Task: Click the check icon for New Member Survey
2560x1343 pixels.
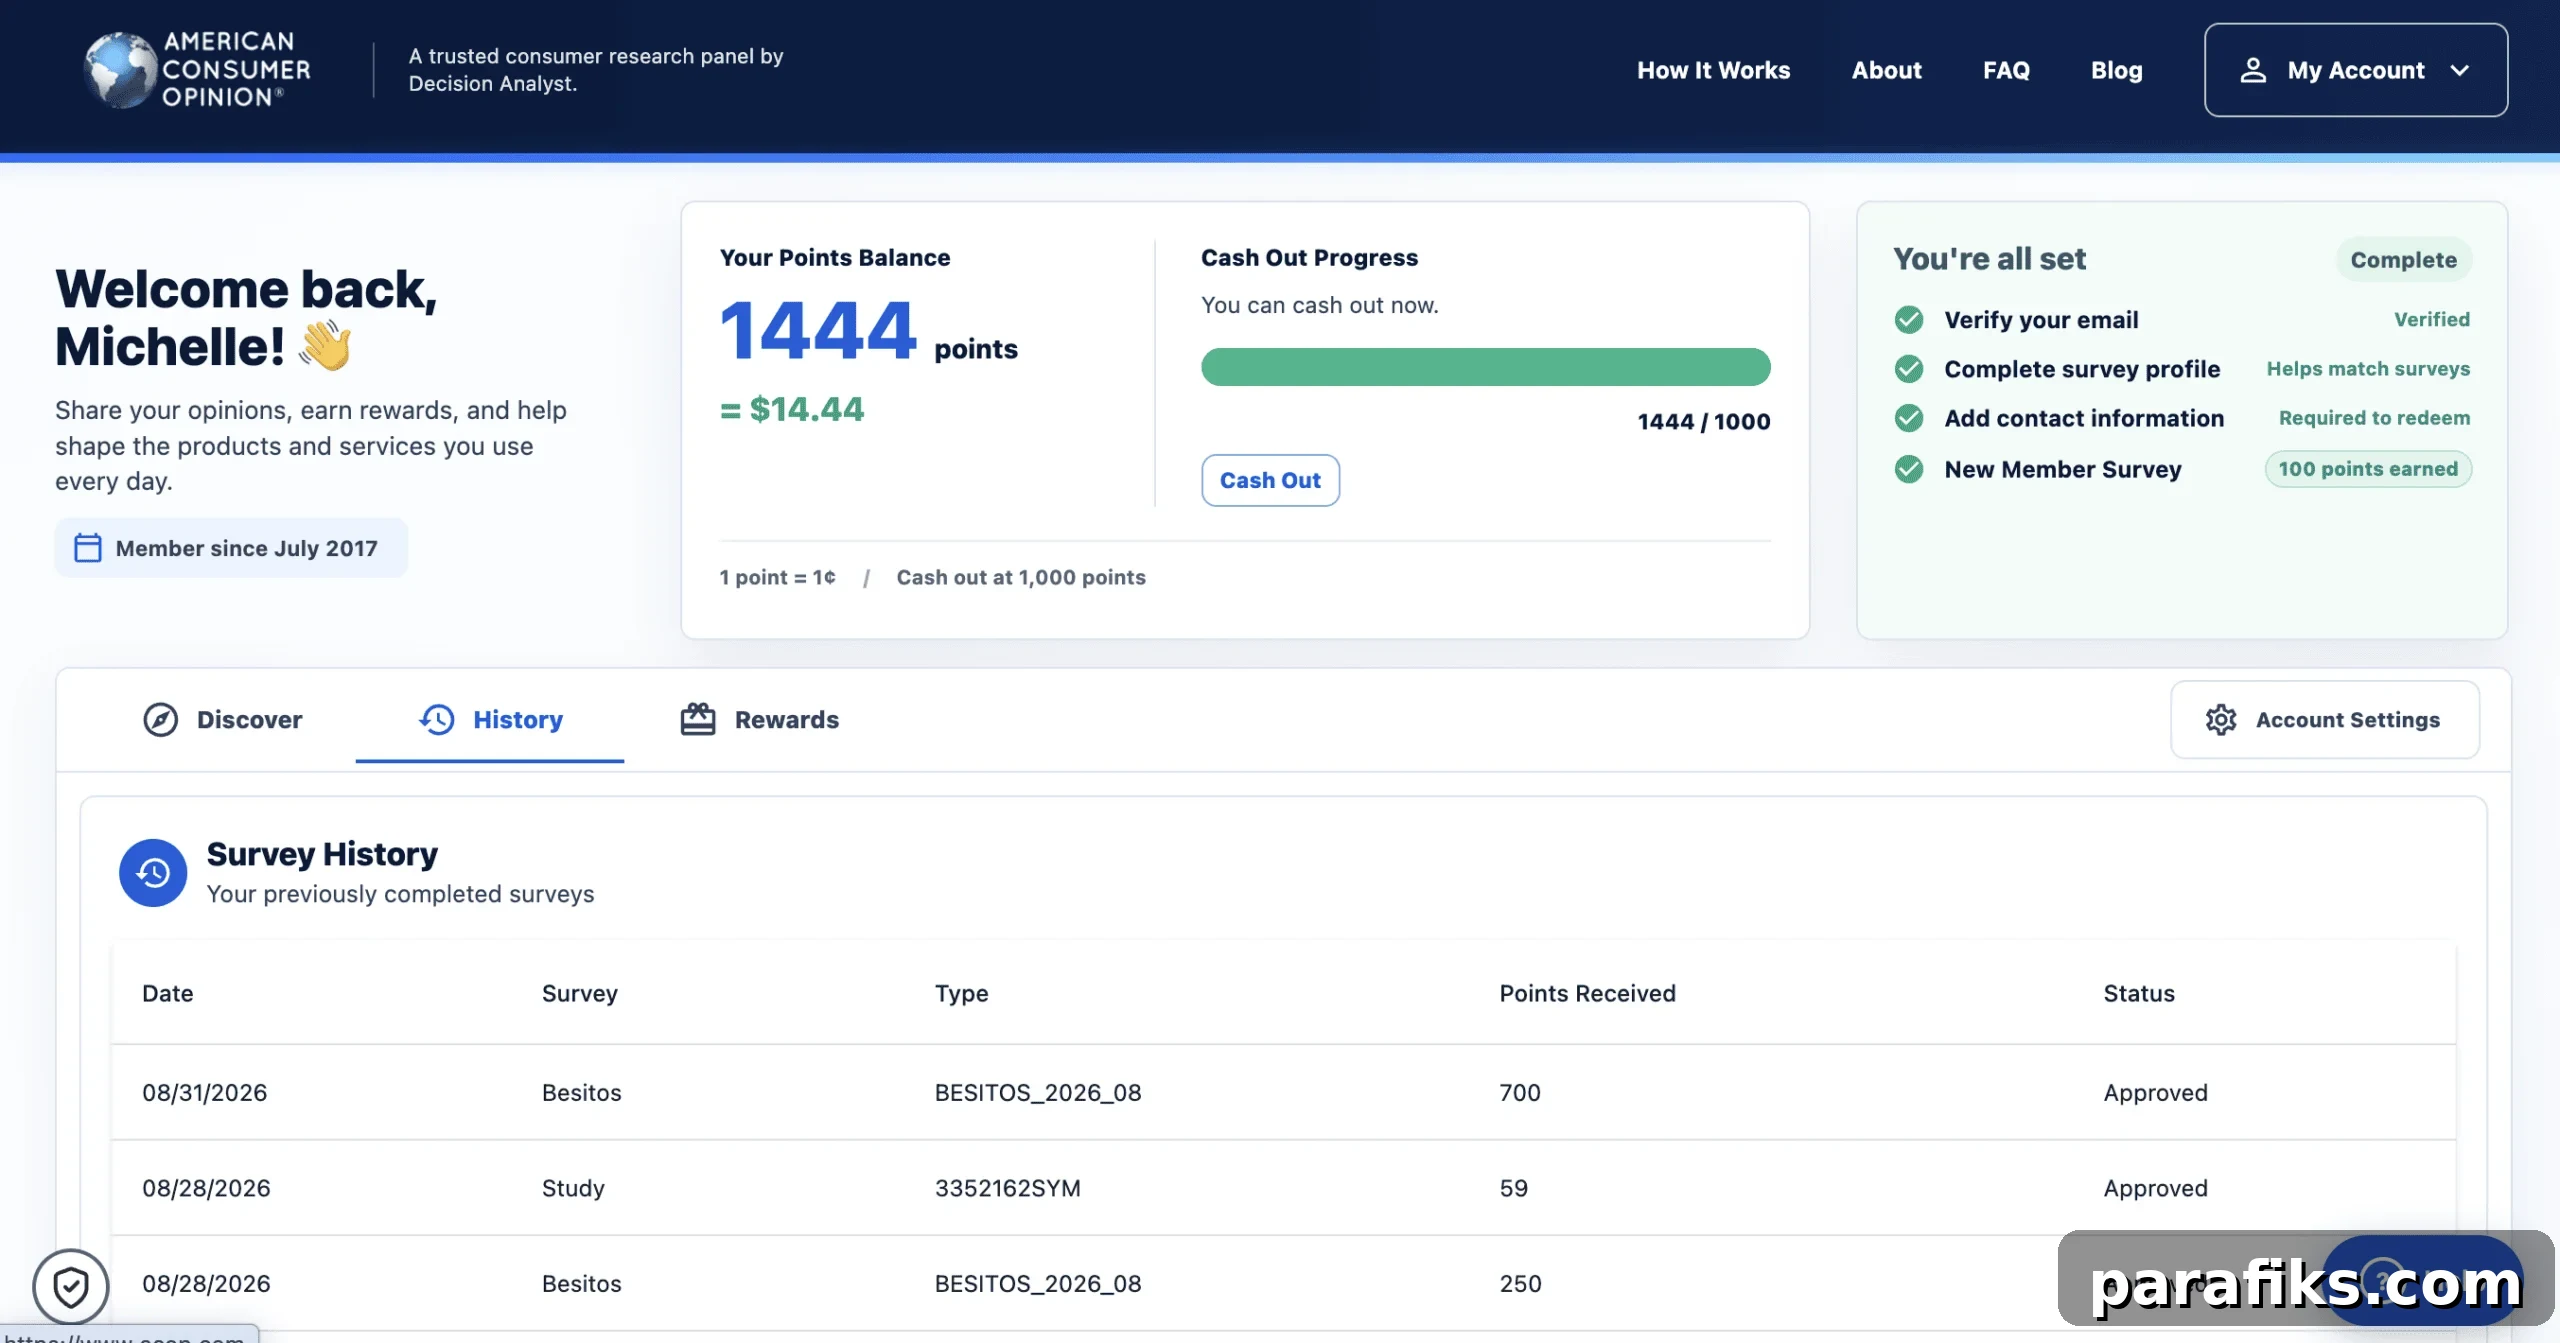Action: 1908,469
